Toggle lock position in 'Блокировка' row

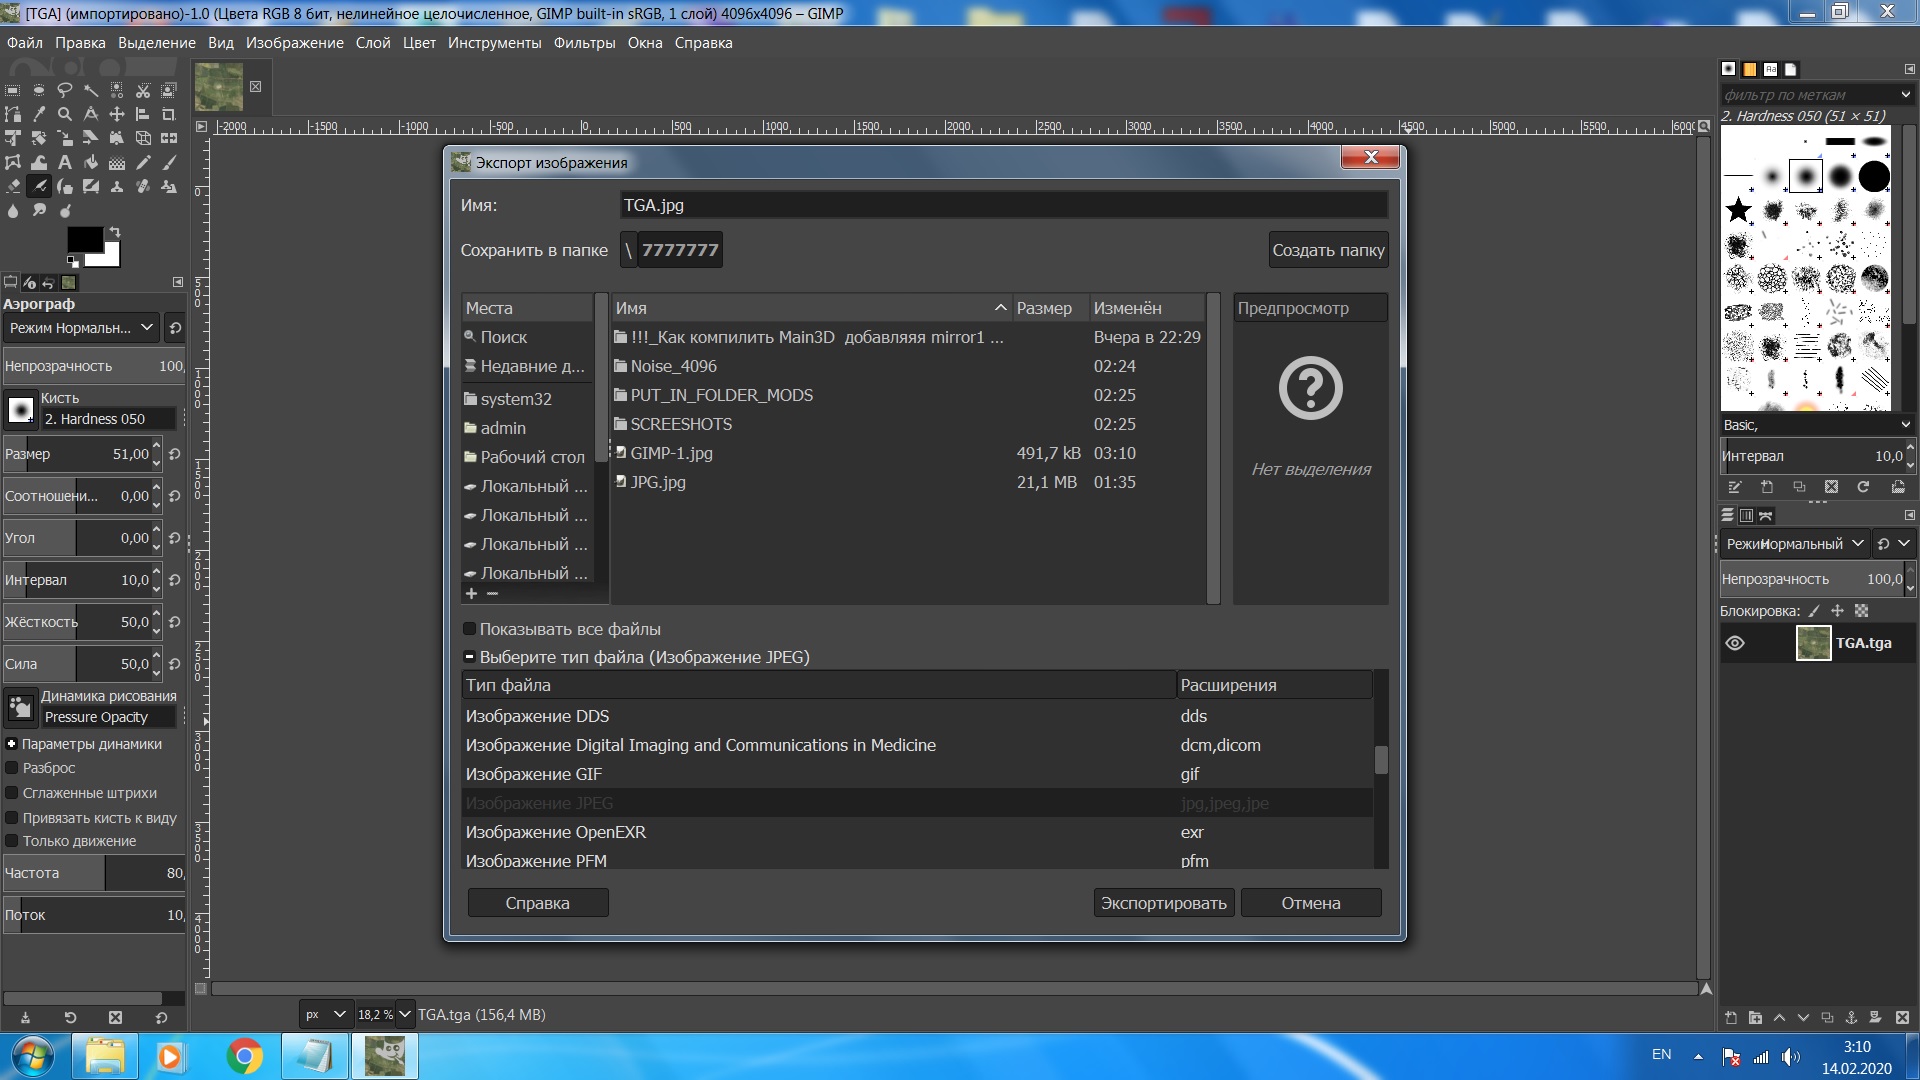pyautogui.click(x=1837, y=611)
